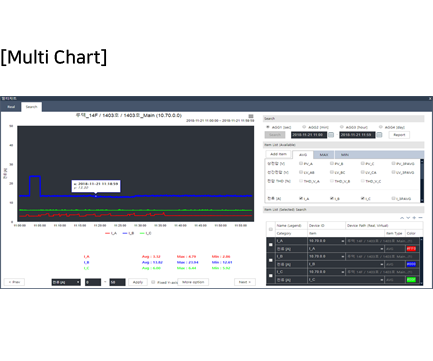Open the chart hamburger menu icon
433x361 pixels.
click(251, 116)
